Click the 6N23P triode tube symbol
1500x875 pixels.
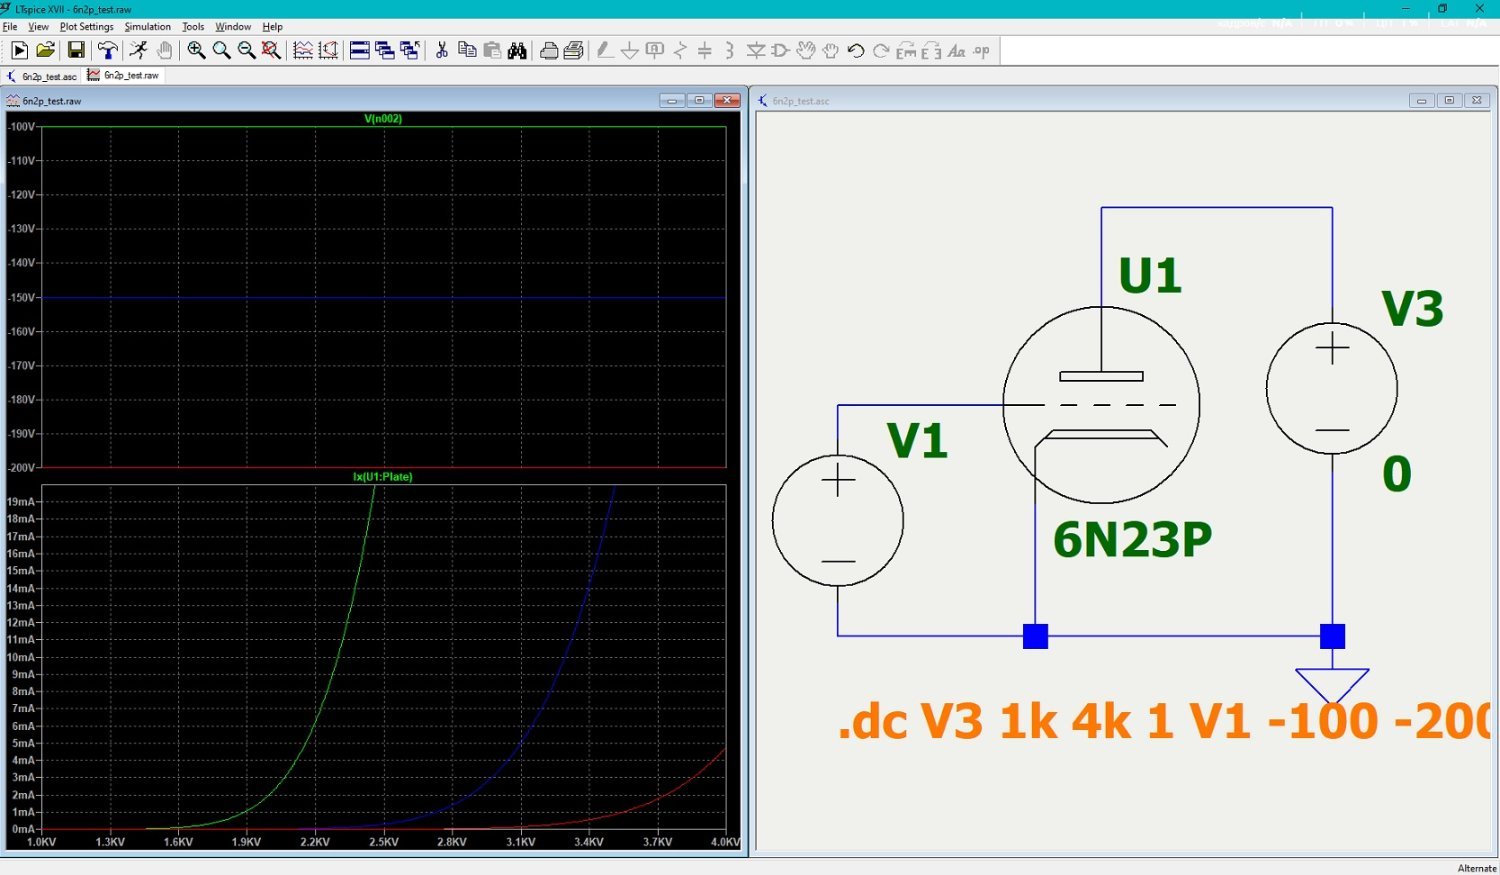click(1100, 405)
